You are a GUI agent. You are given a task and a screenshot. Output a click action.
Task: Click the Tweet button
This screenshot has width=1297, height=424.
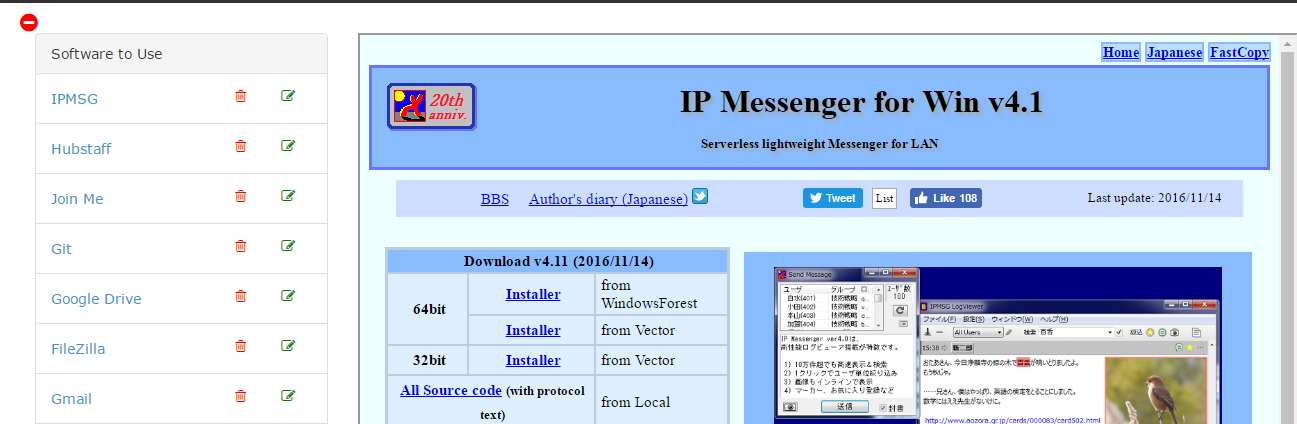coord(833,198)
